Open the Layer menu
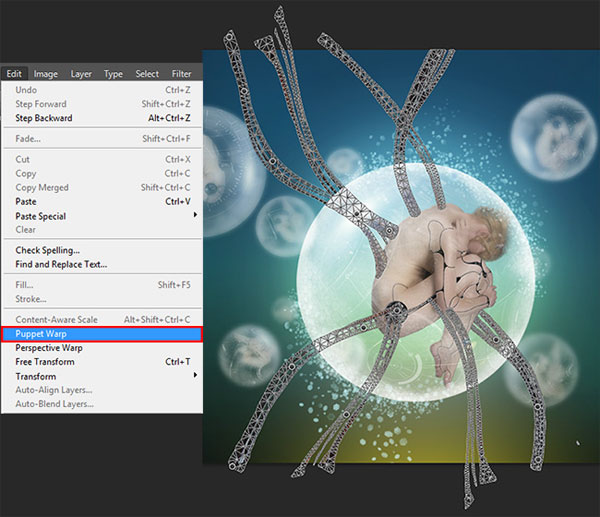 tap(81, 73)
